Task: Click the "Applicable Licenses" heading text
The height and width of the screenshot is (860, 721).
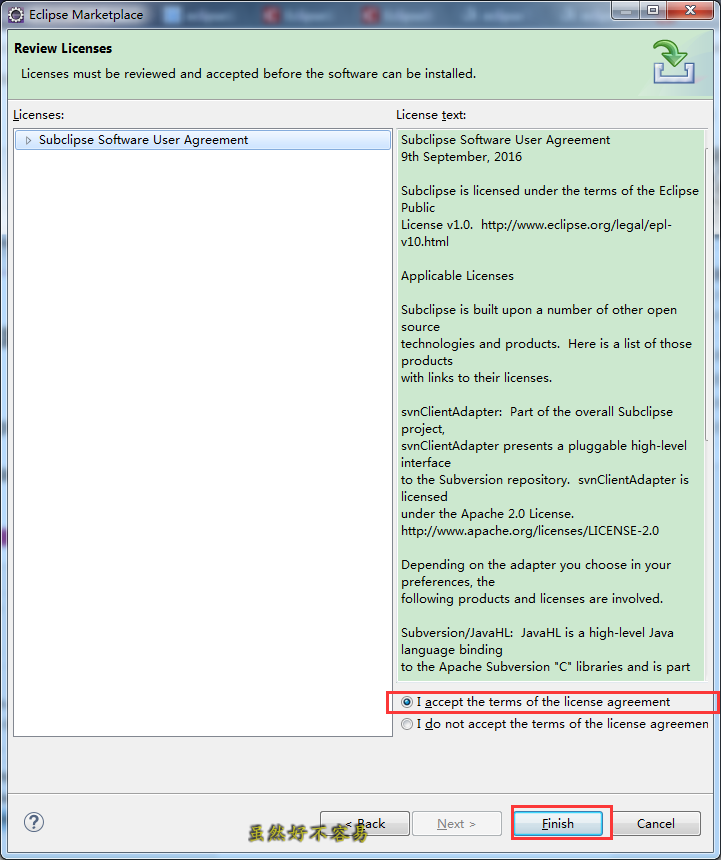Action: click(457, 276)
